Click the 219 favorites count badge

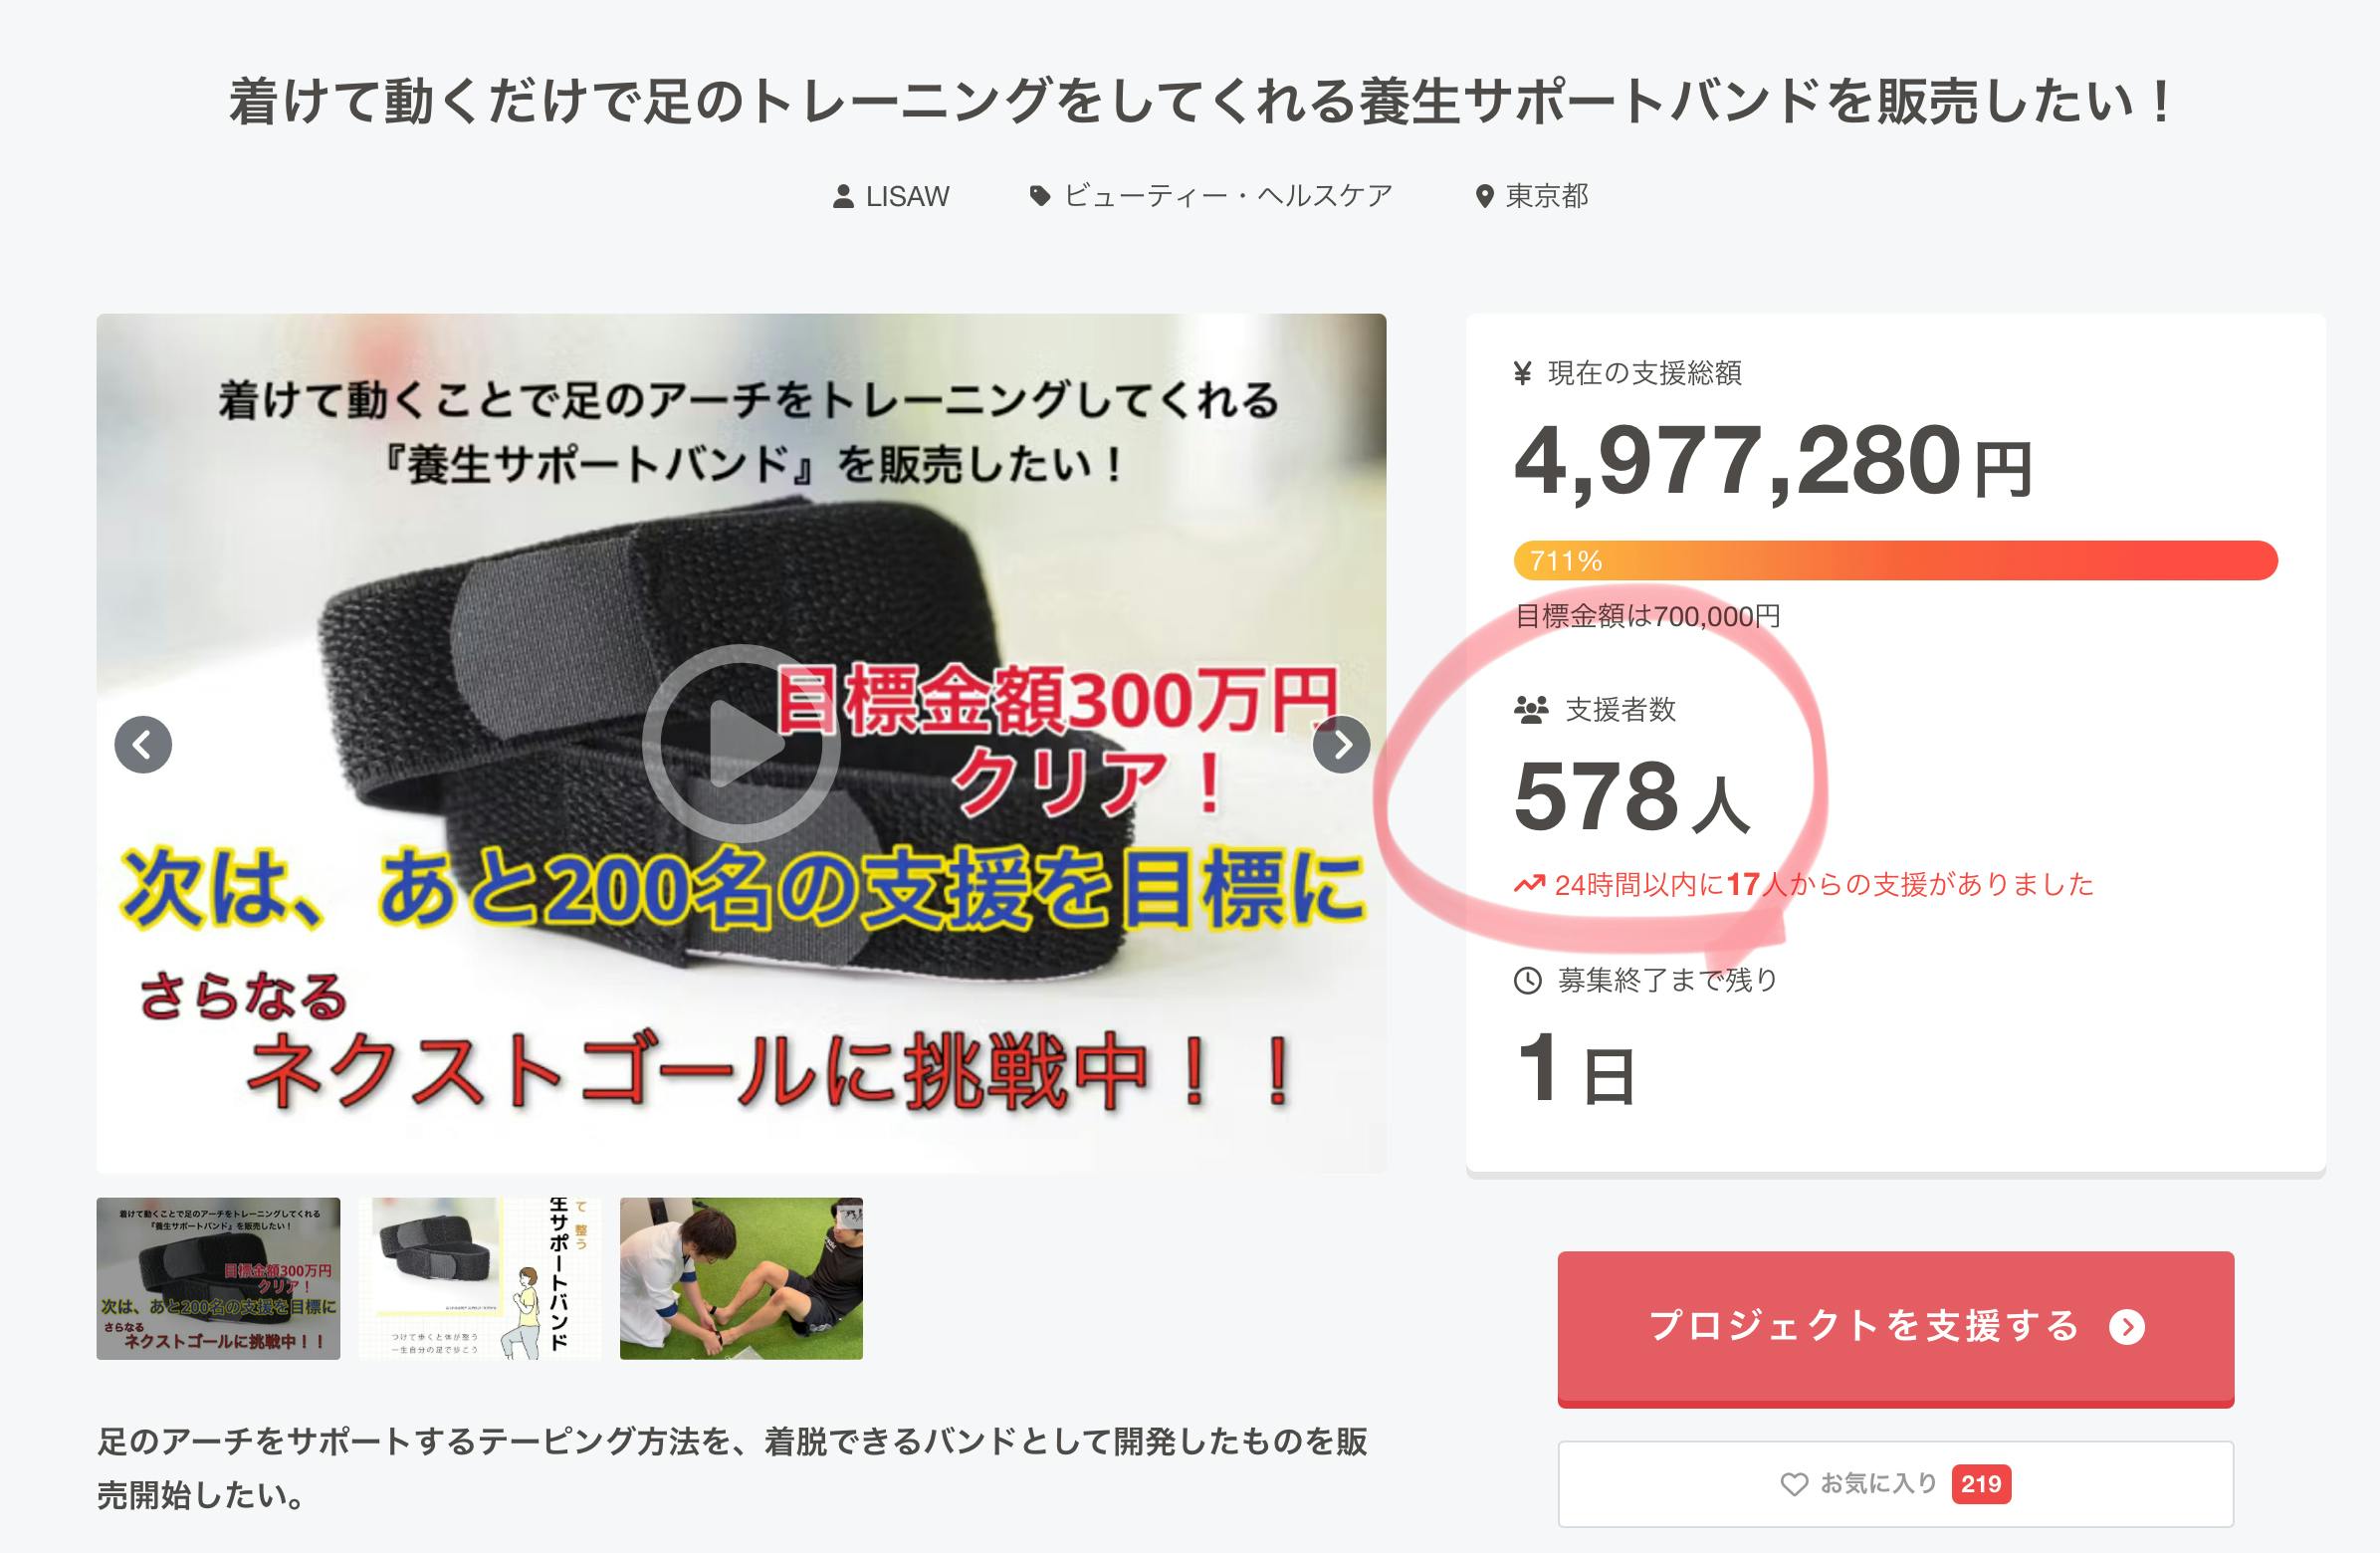click(1981, 1484)
